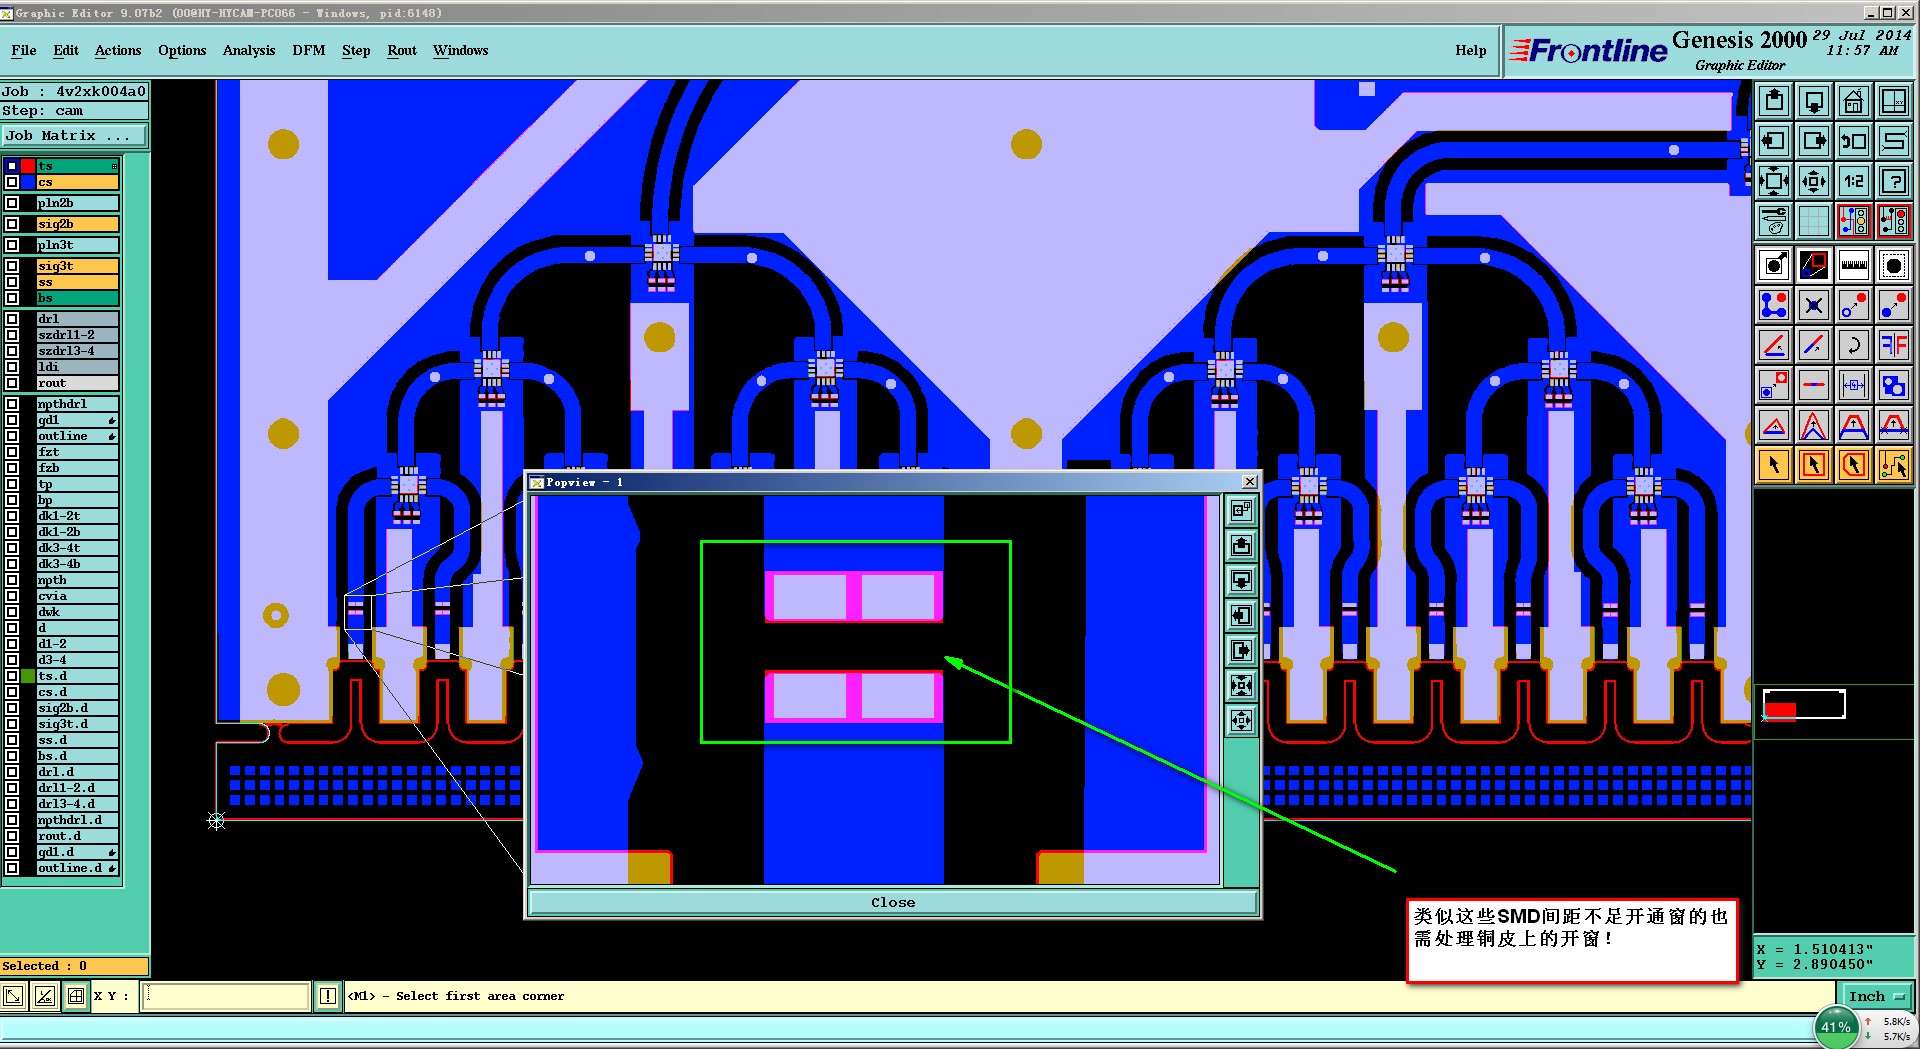
Task: Click the 1:2 zoom scale icon
Action: (x=1854, y=181)
